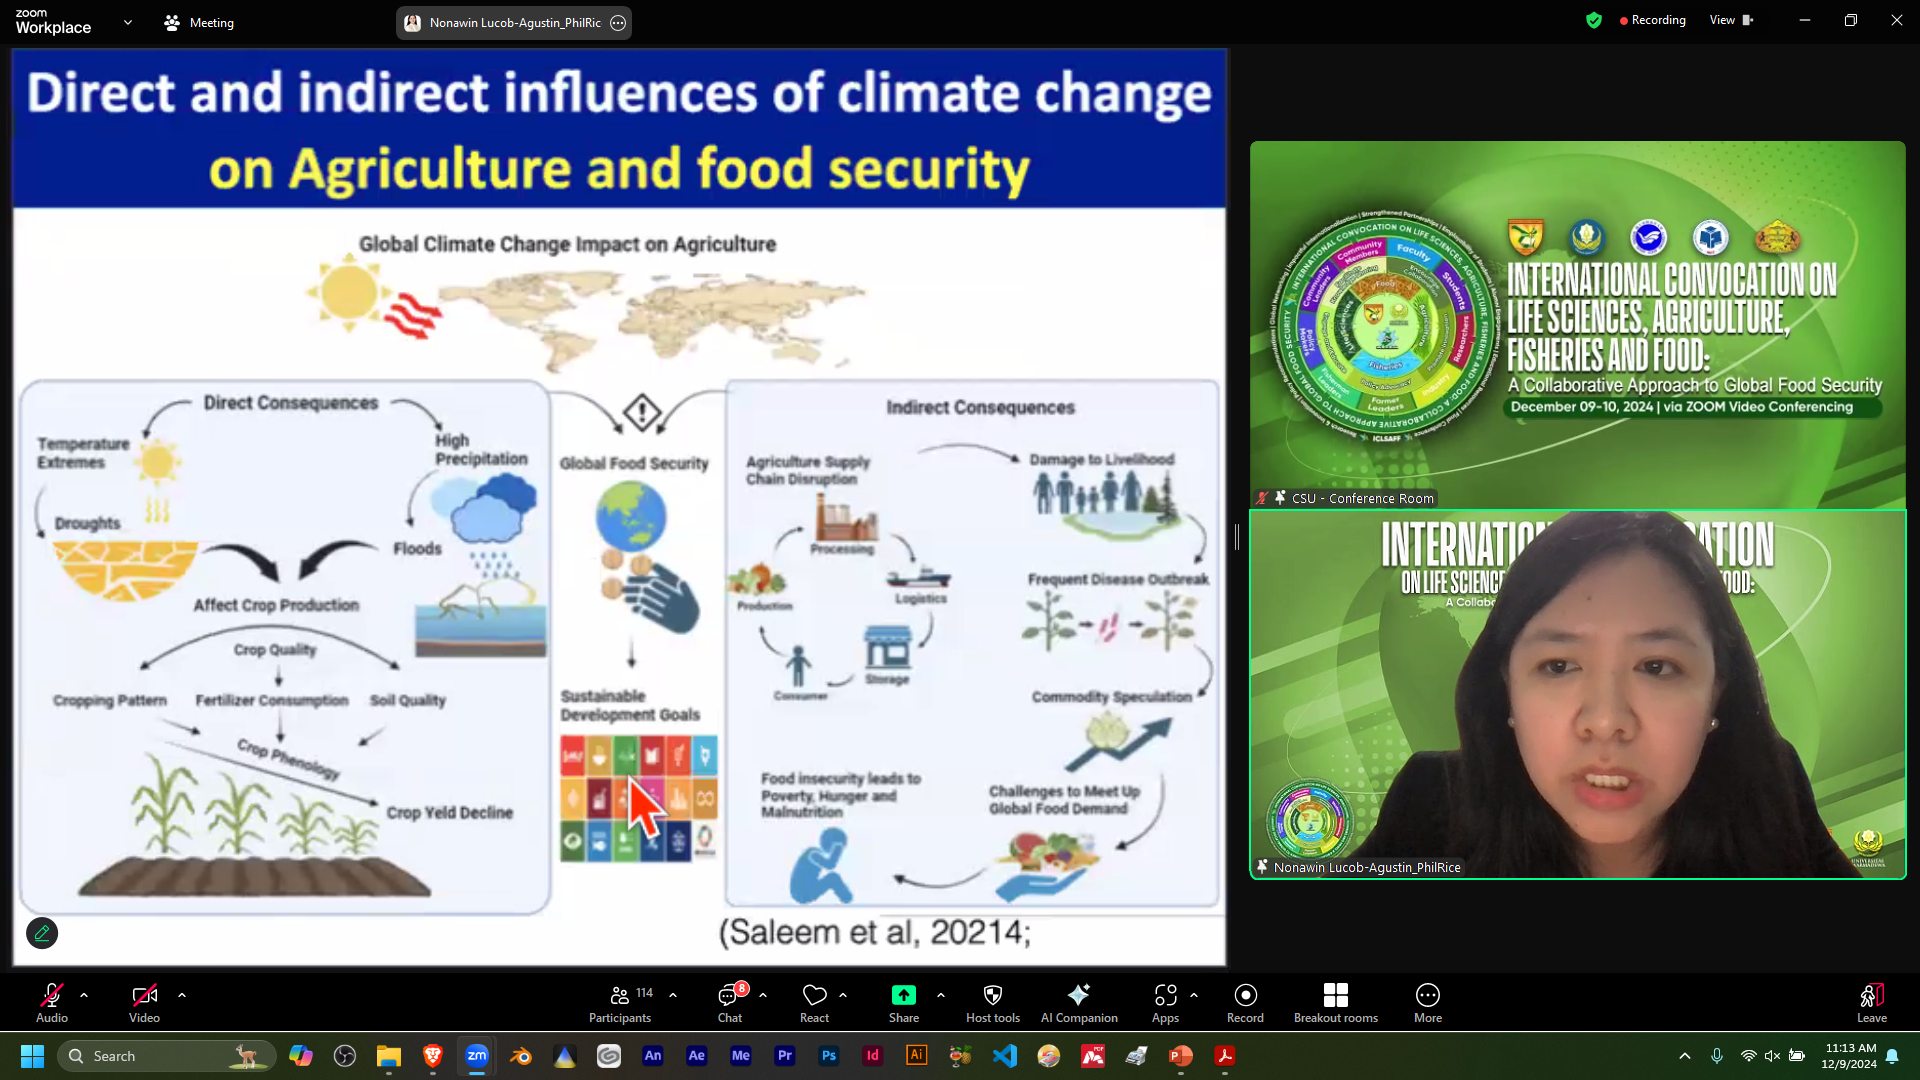This screenshot has height=1080, width=1920.
Task: Open the Apps menu icon
Action: coord(1165,995)
